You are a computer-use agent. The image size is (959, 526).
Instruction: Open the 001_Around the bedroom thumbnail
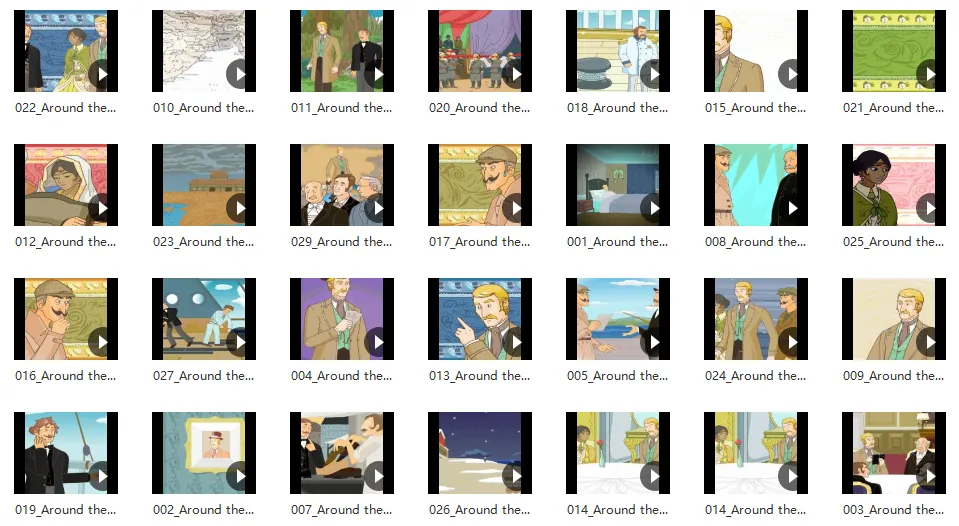[x=618, y=185]
